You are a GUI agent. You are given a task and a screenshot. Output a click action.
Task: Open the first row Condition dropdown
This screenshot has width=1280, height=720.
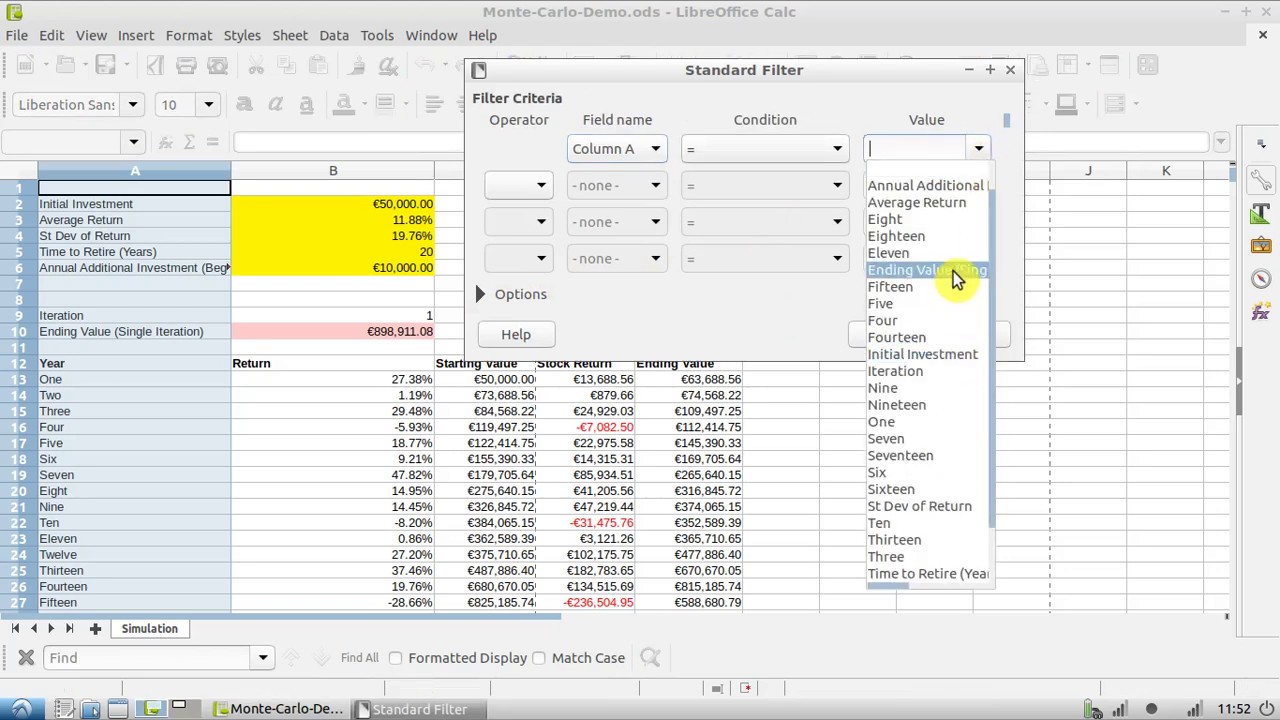[x=765, y=148]
